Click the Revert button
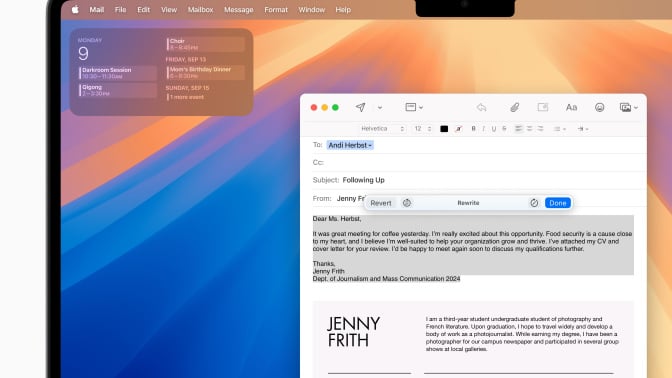The height and width of the screenshot is (378, 672). [x=381, y=203]
